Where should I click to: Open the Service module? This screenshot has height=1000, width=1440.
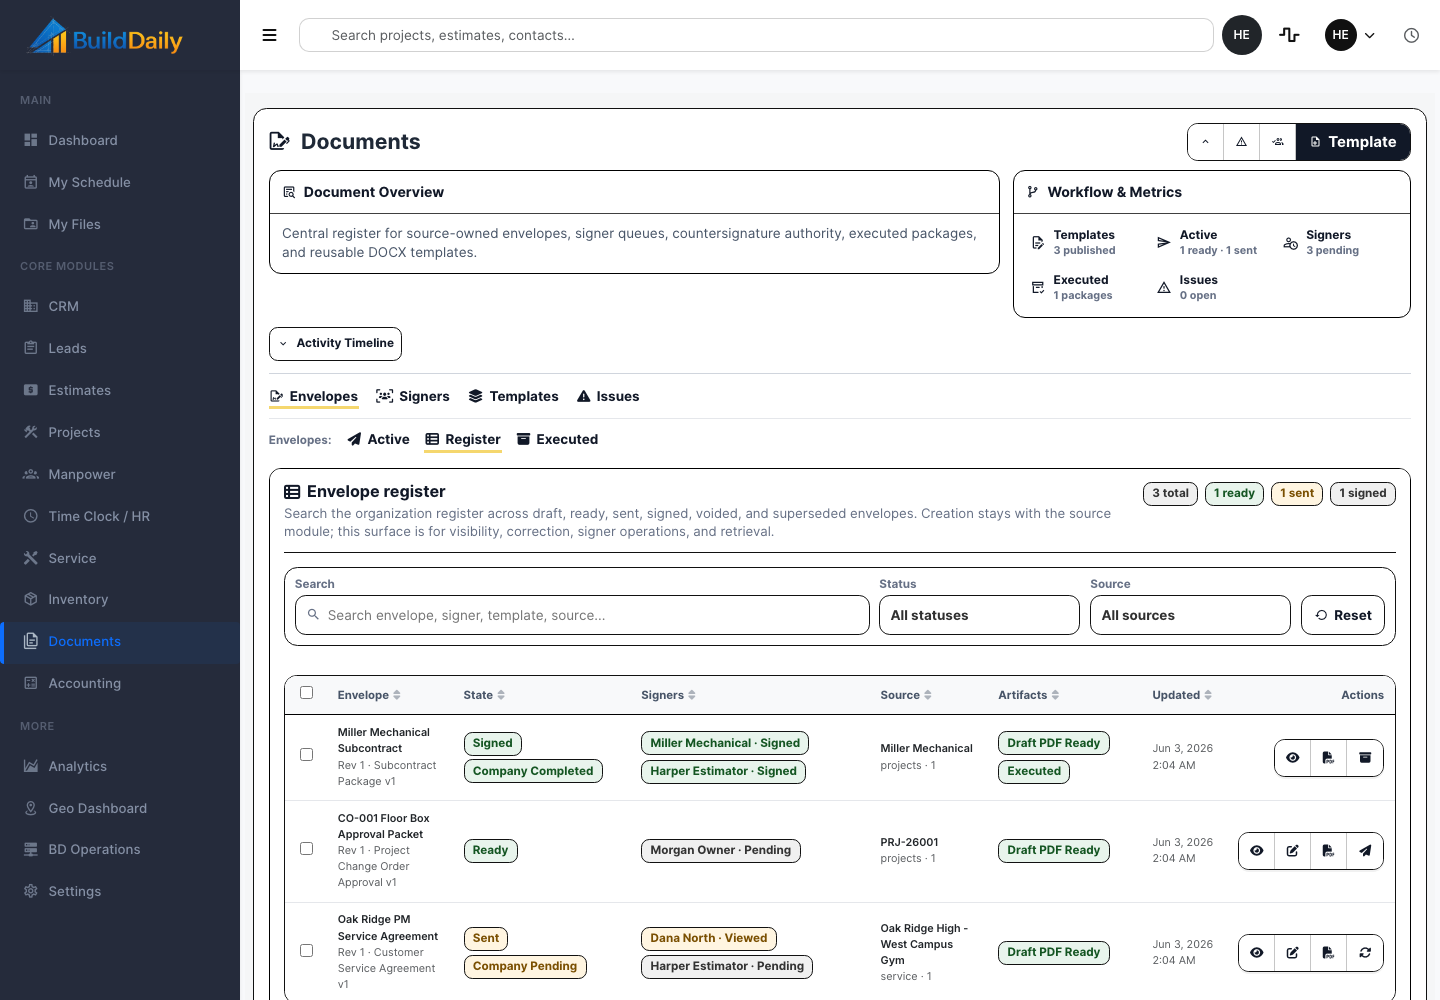(x=120, y=558)
